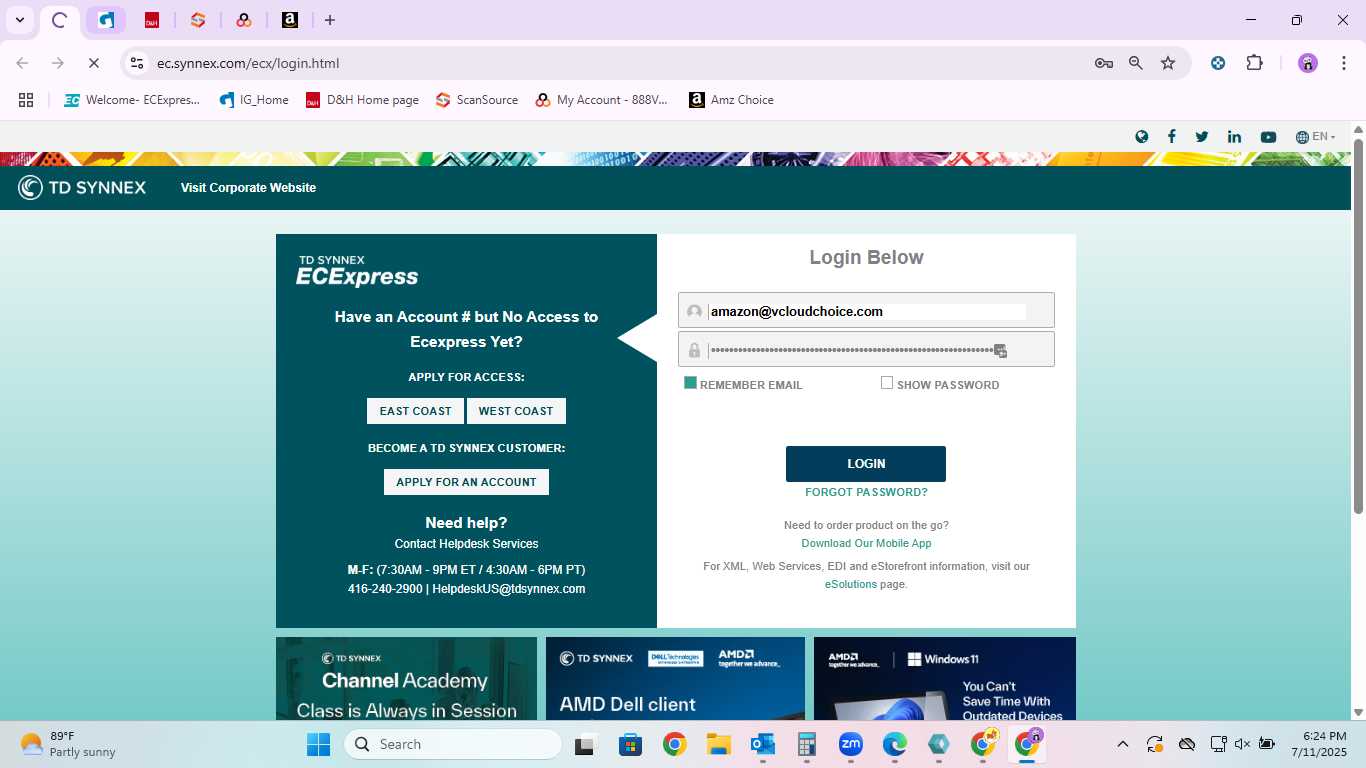
Task: Open TD SYNNEX YouTube channel
Action: (1268, 137)
